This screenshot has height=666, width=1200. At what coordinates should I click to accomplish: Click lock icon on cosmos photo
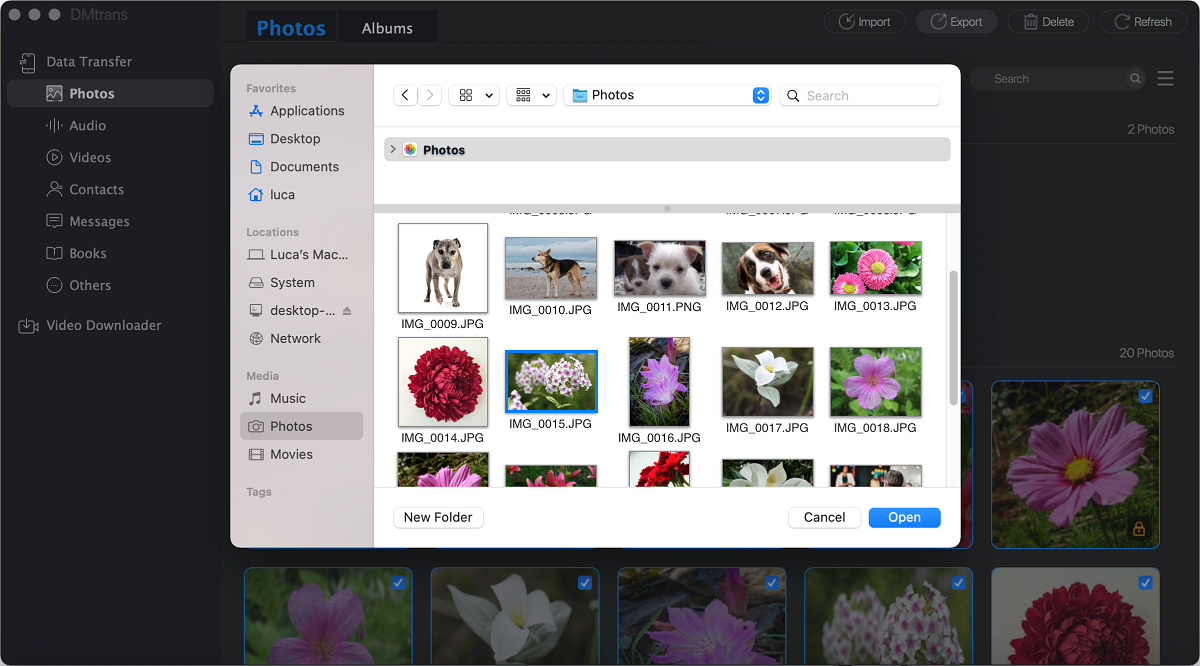point(1139,529)
